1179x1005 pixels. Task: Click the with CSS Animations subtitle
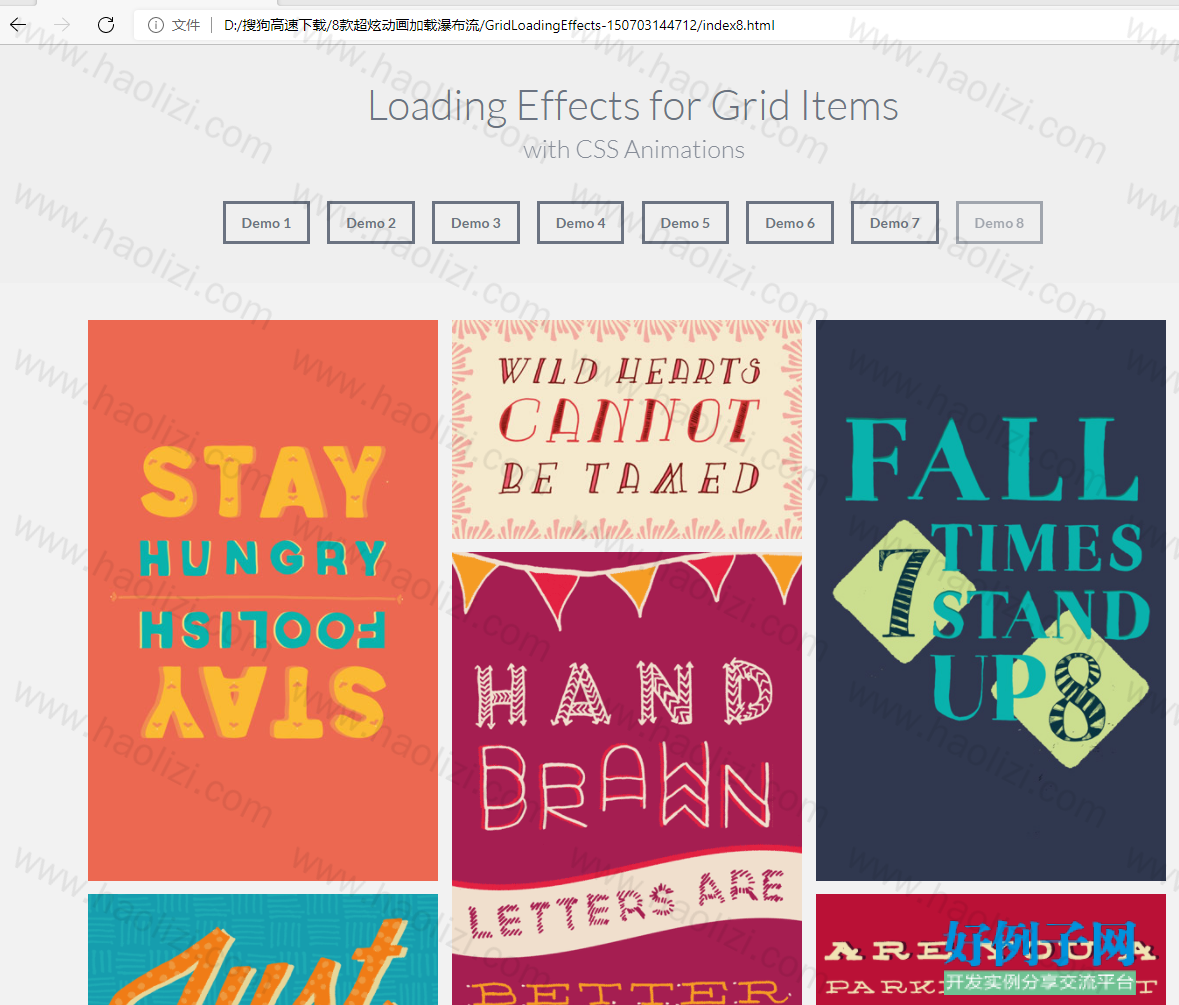[x=634, y=150]
